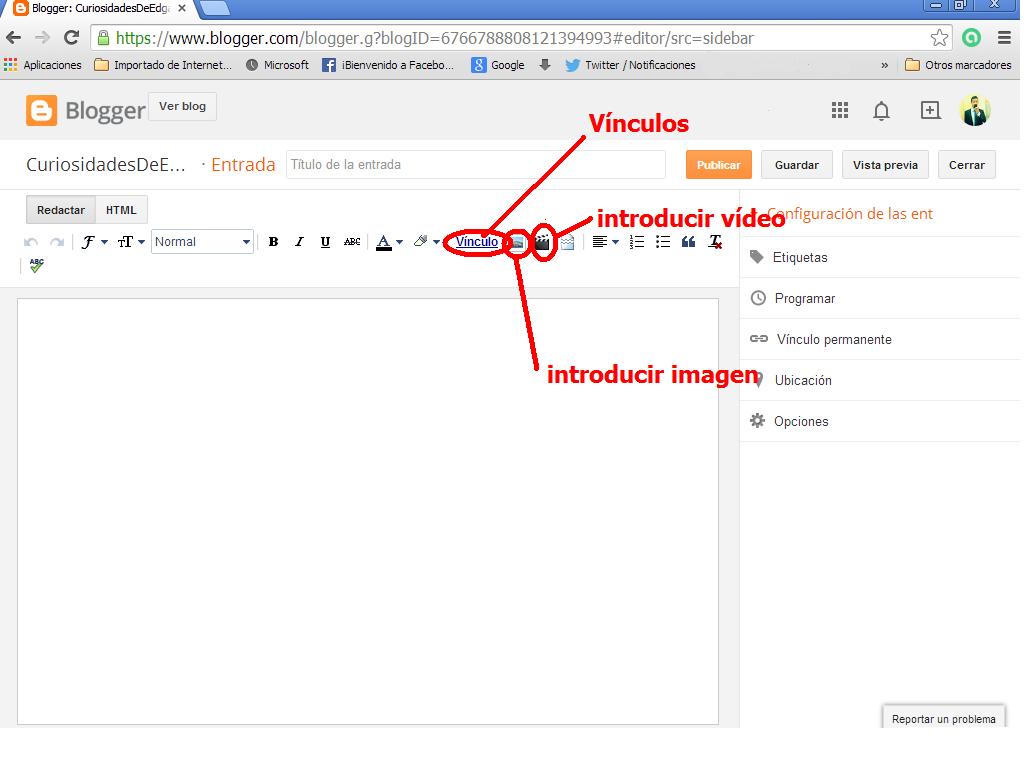Redo the last edit in toolbar
This screenshot has height=768, width=1024.
point(57,242)
